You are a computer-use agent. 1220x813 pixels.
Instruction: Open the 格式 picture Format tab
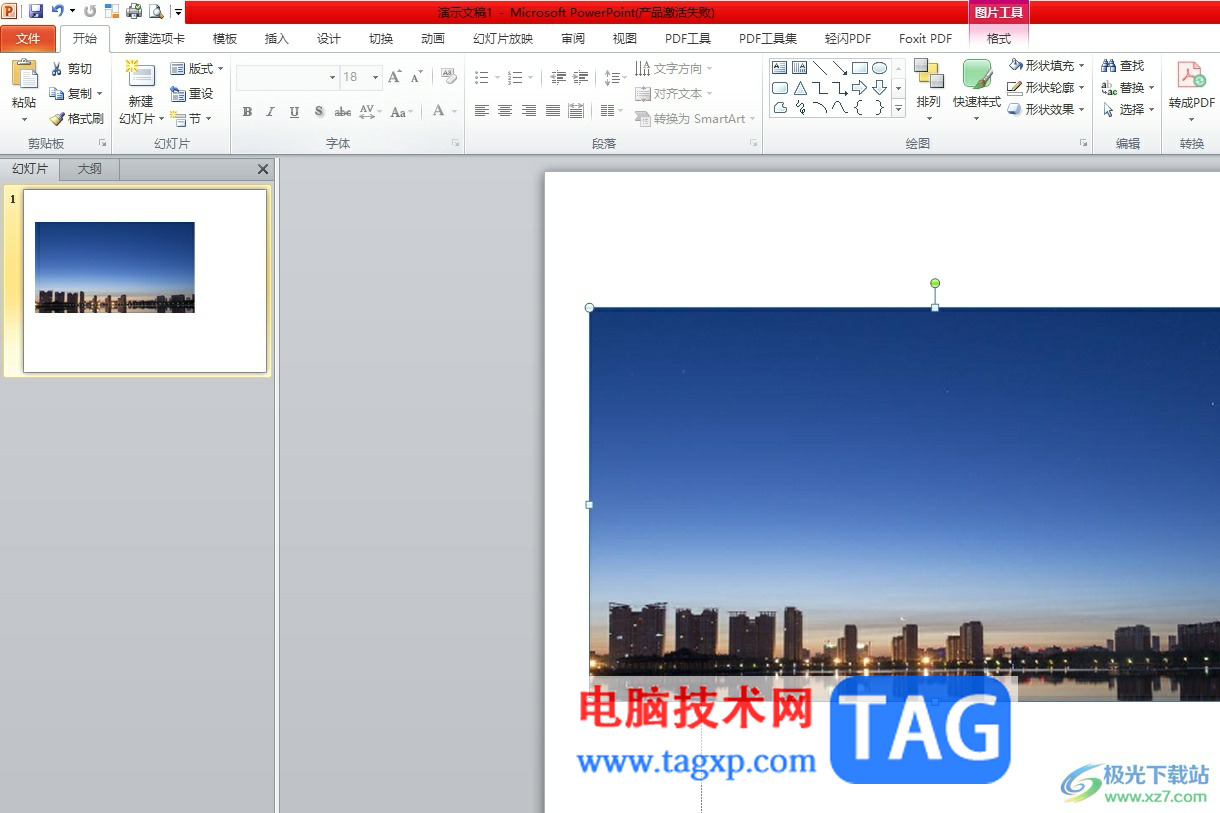[x=999, y=39]
